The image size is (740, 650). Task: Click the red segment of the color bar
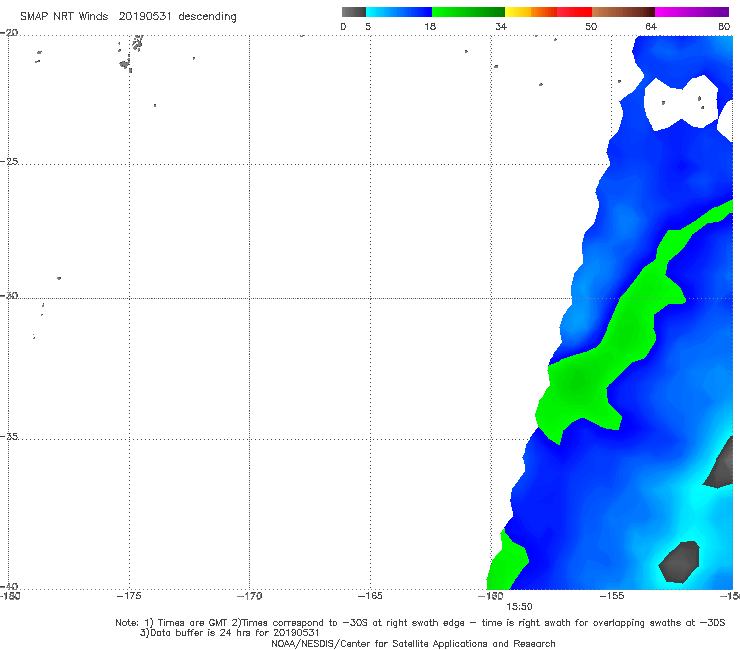coord(574,12)
